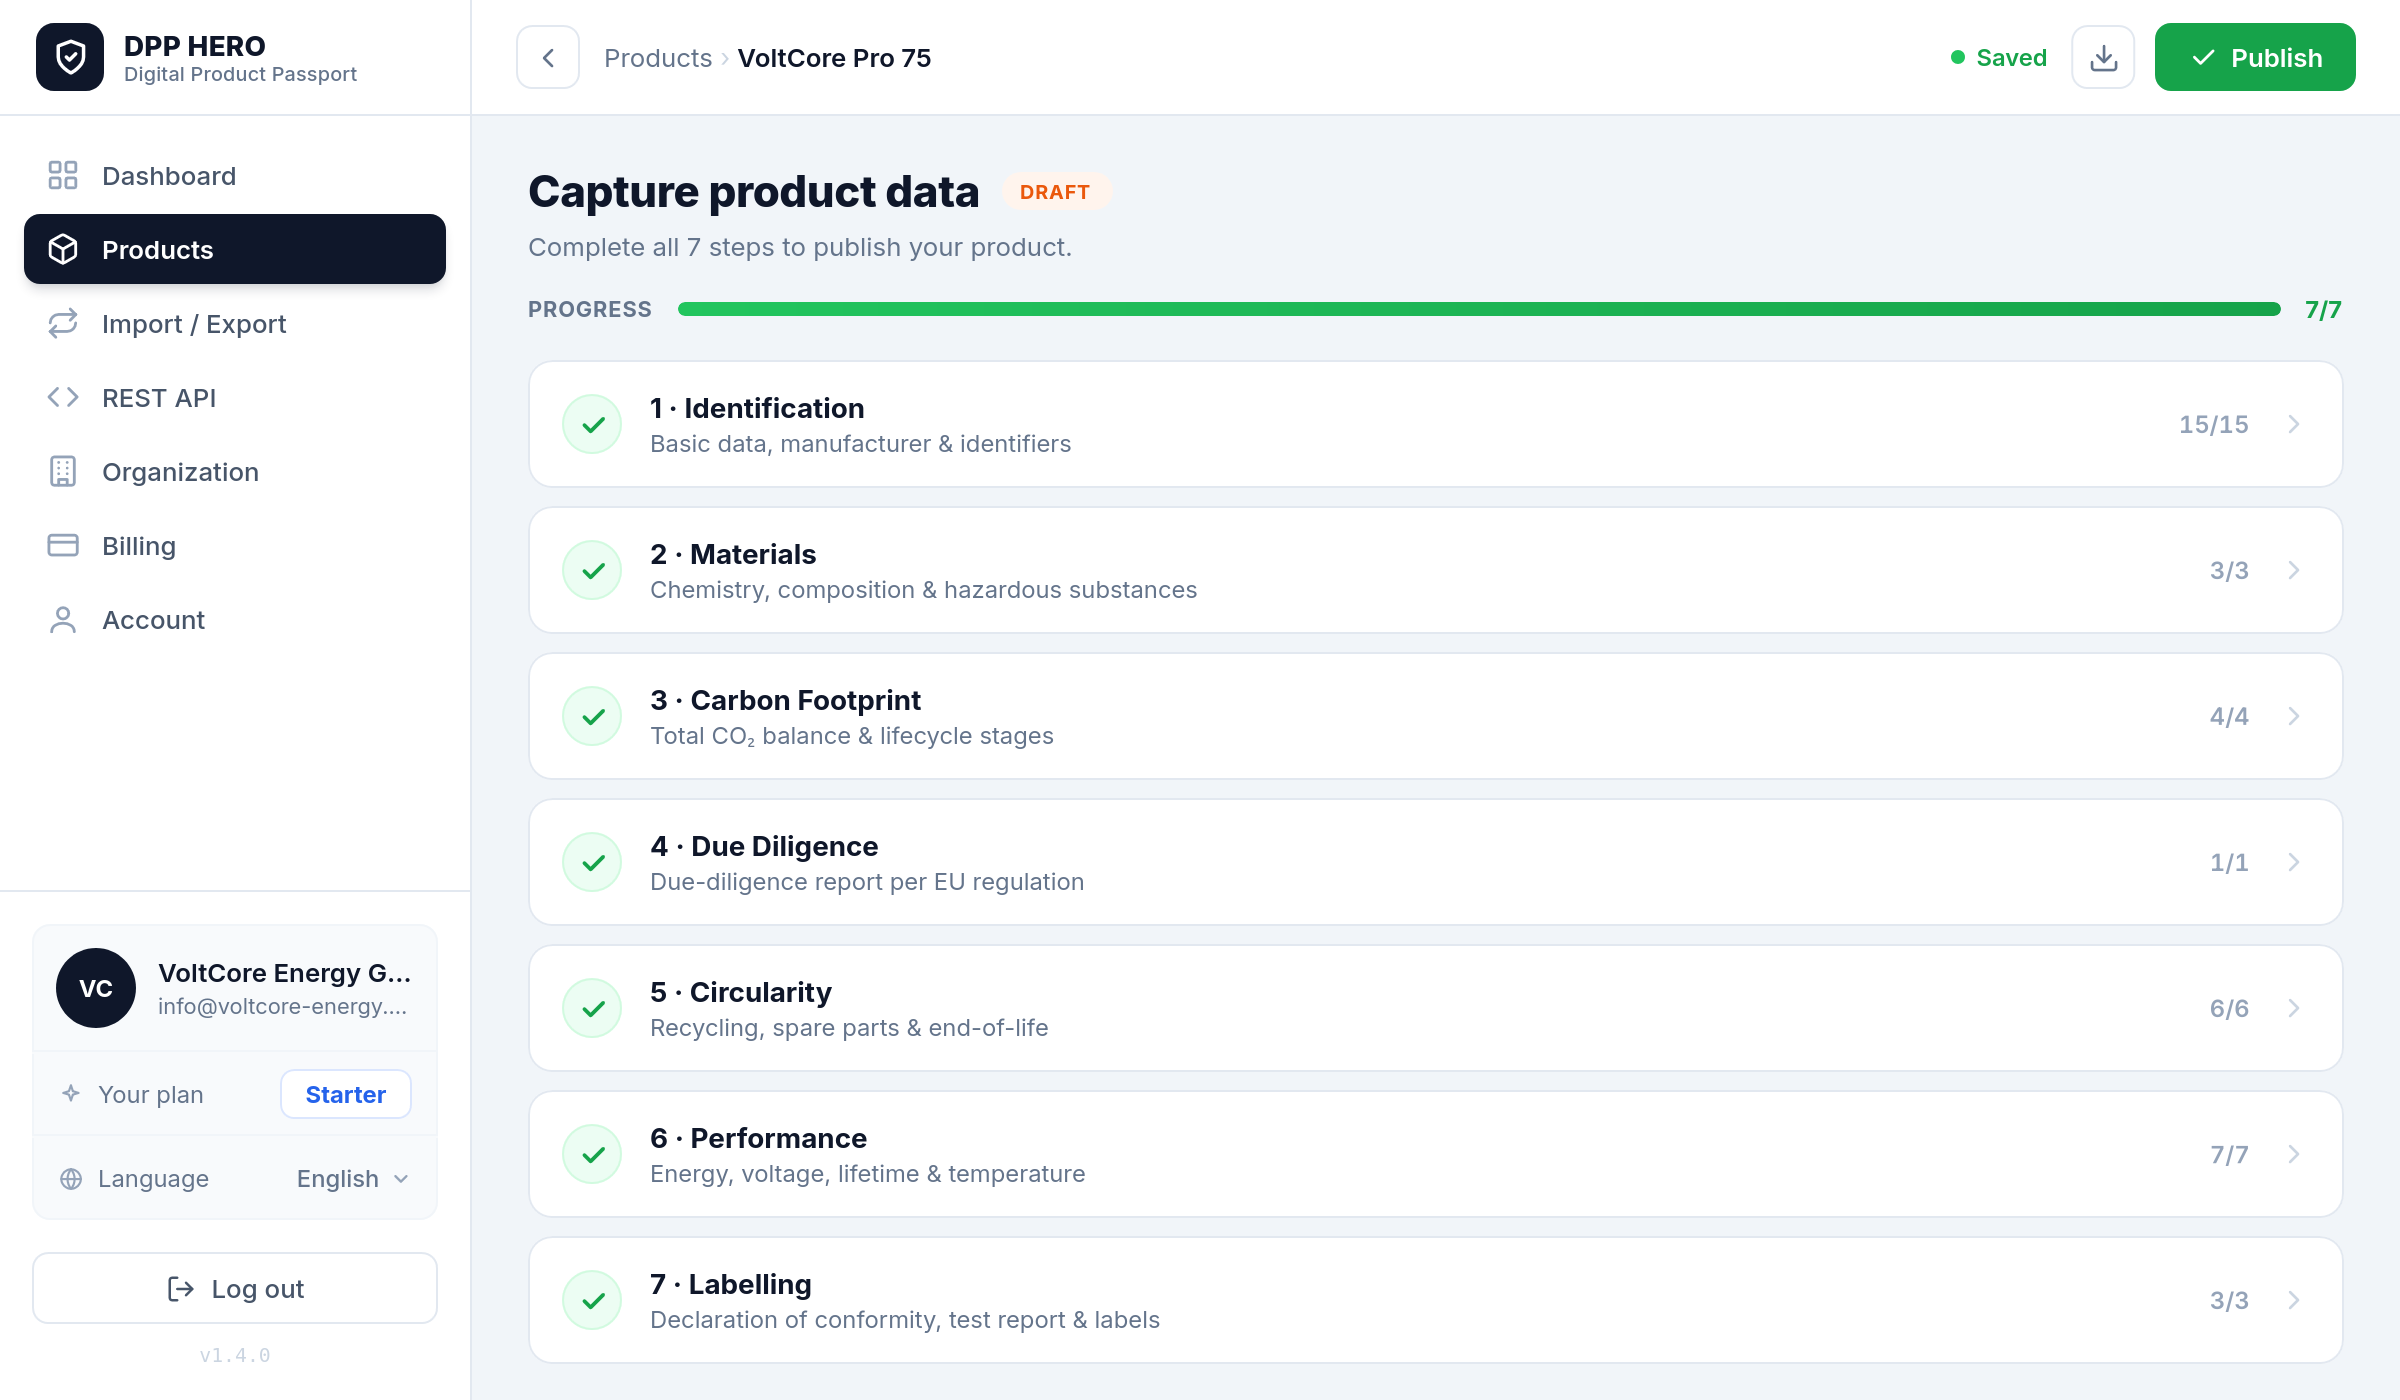Click the Capture product data heading
Image resolution: width=2400 pixels, height=1400 pixels.
754,191
